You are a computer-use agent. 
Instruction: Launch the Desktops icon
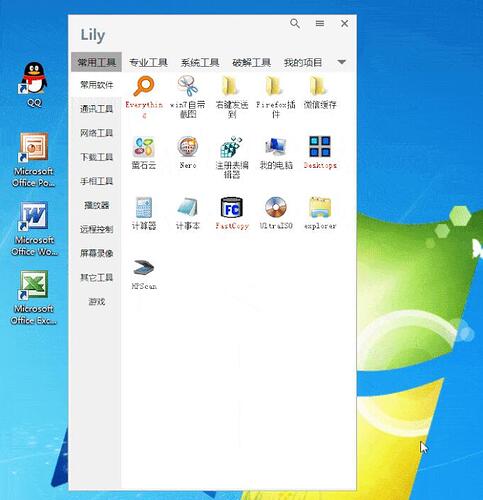[x=320, y=147]
